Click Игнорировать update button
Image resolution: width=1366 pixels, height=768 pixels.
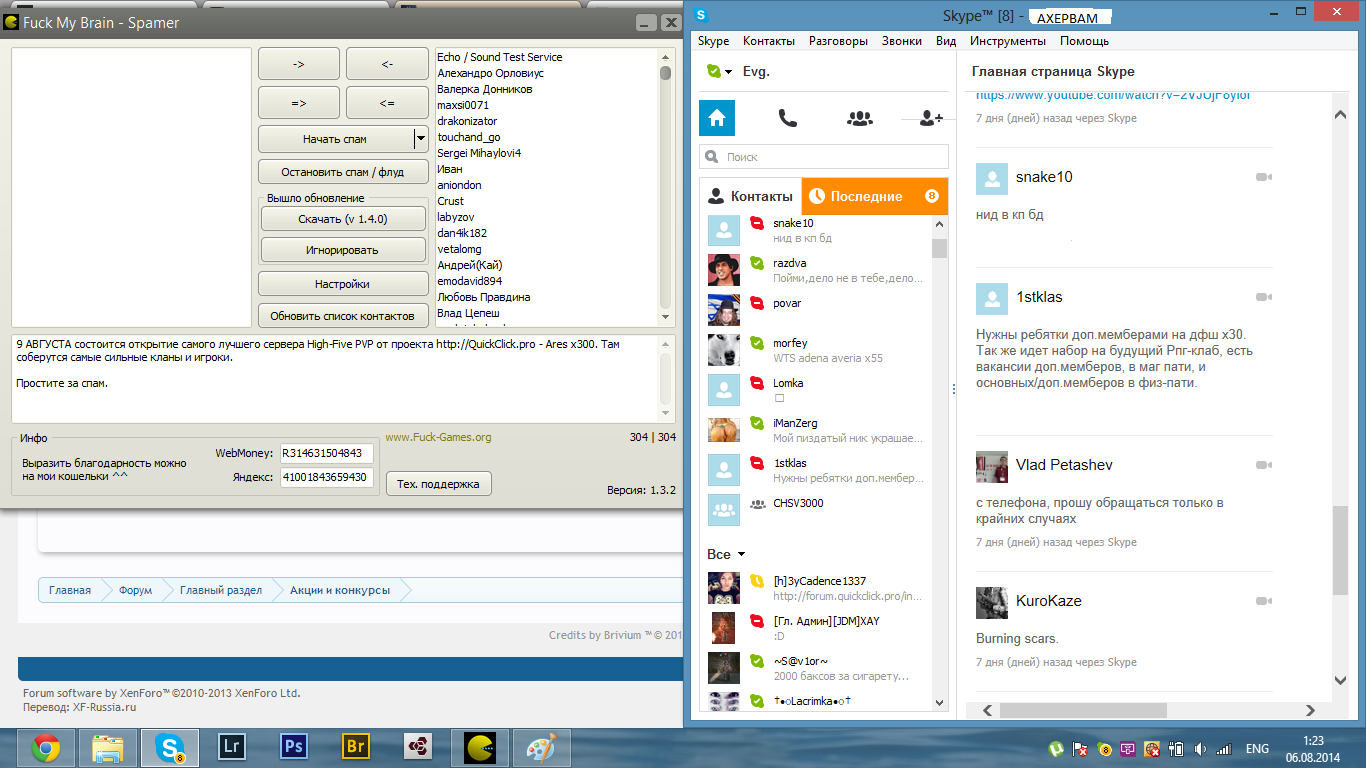point(343,249)
